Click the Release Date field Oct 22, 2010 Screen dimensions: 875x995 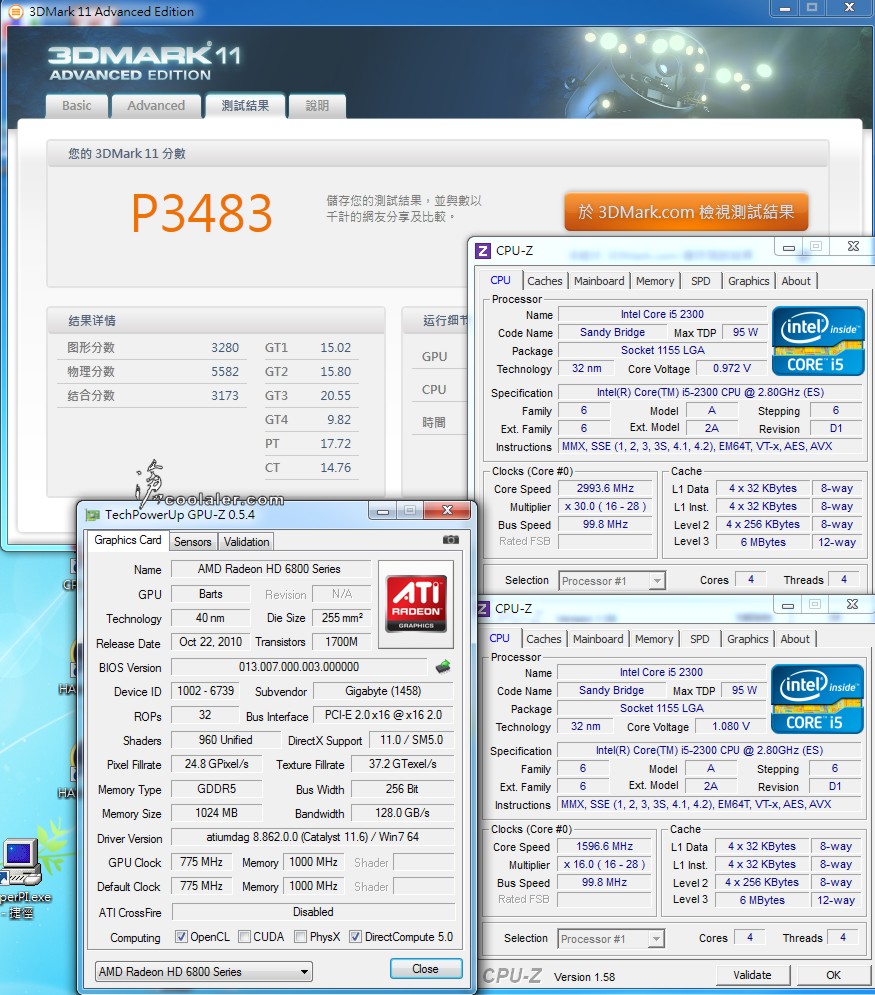click(x=211, y=642)
